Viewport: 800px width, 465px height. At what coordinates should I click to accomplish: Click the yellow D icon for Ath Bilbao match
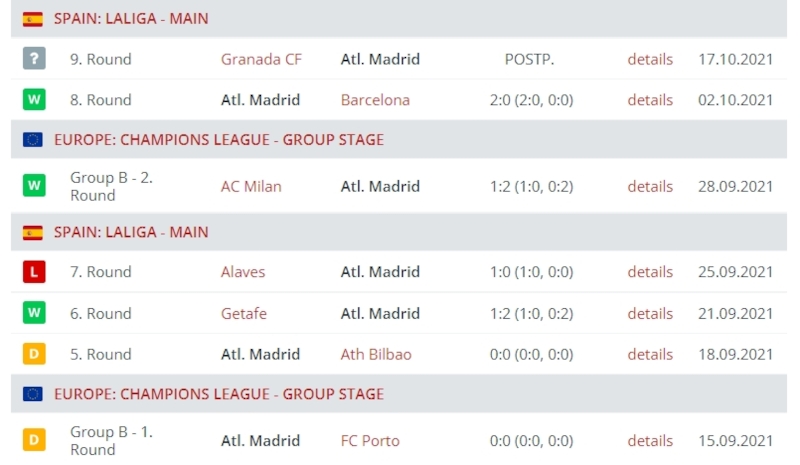(34, 354)
